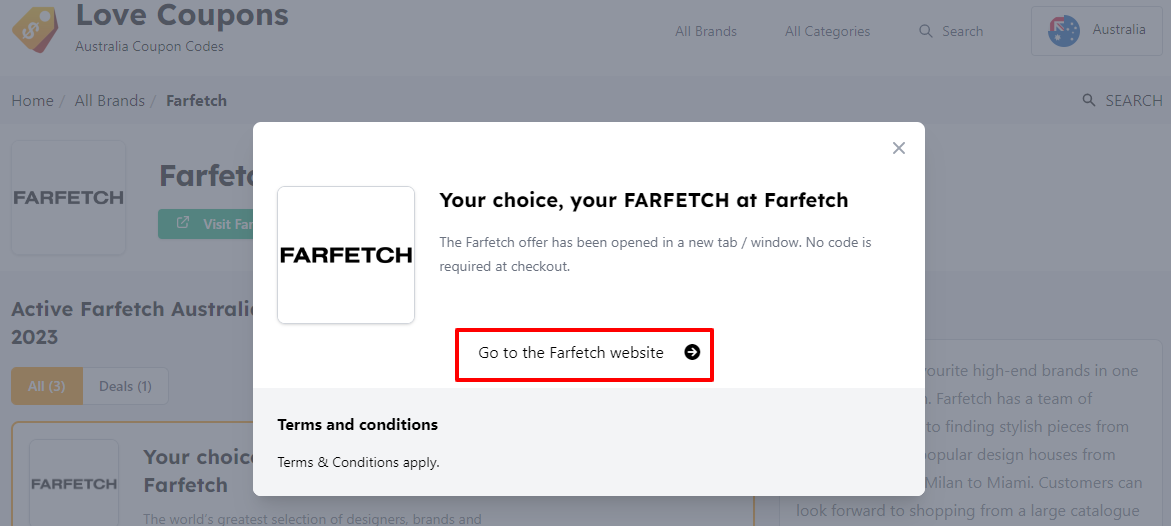This screenshot has height=526, width=1171.
Task: Select the Deals (1) tab
Action: 125,386
